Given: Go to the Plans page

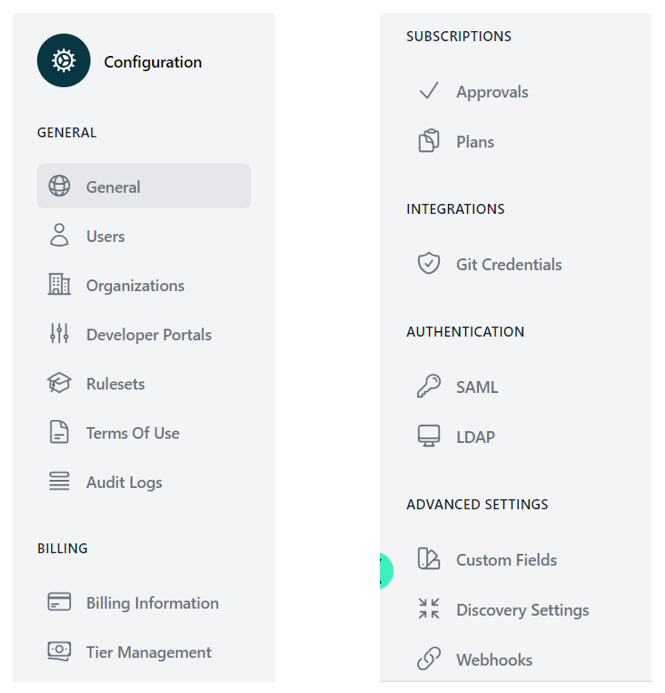Looking at the screenshot, I should (x=474, y=142).
